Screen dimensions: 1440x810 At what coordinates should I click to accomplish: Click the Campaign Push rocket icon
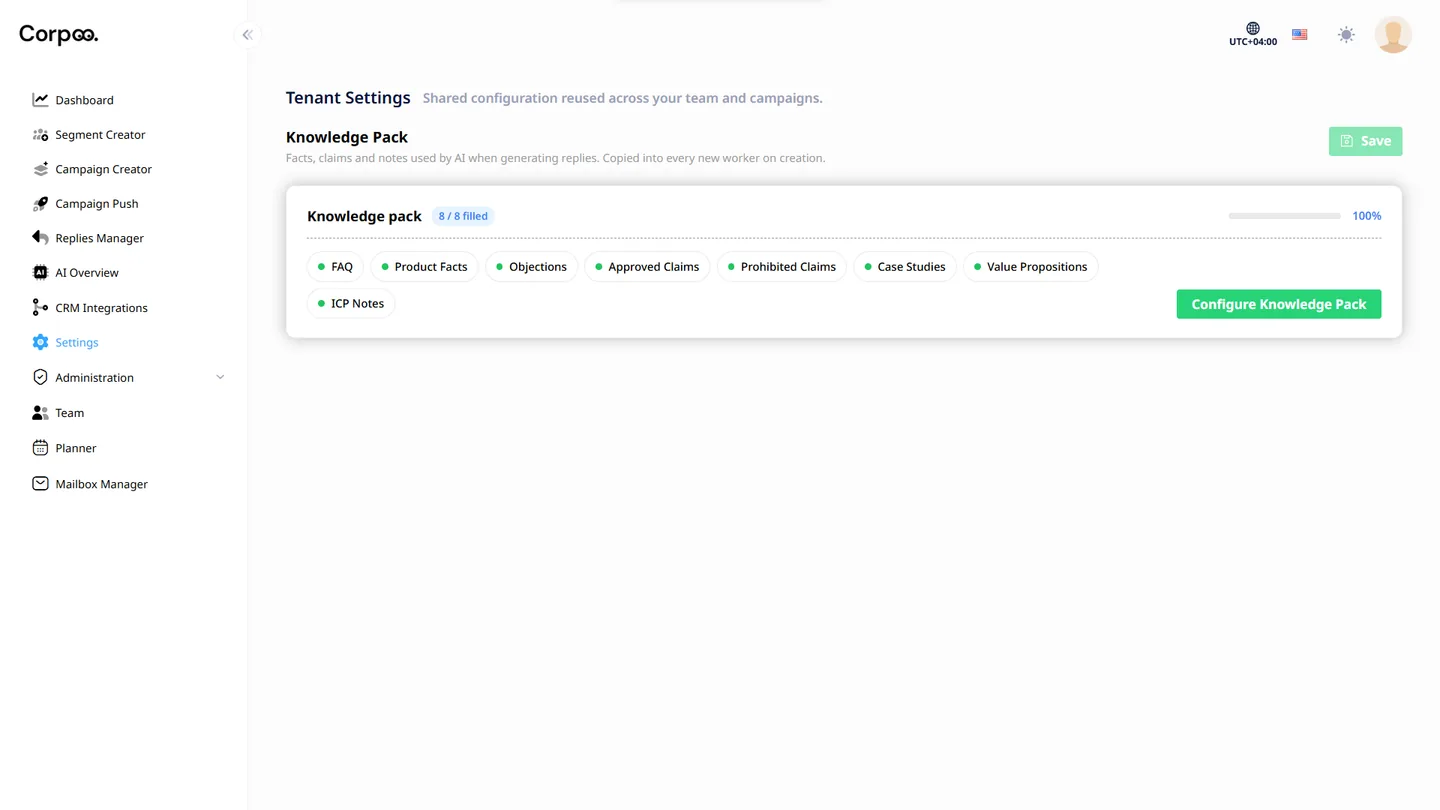(x=40, y=204)
